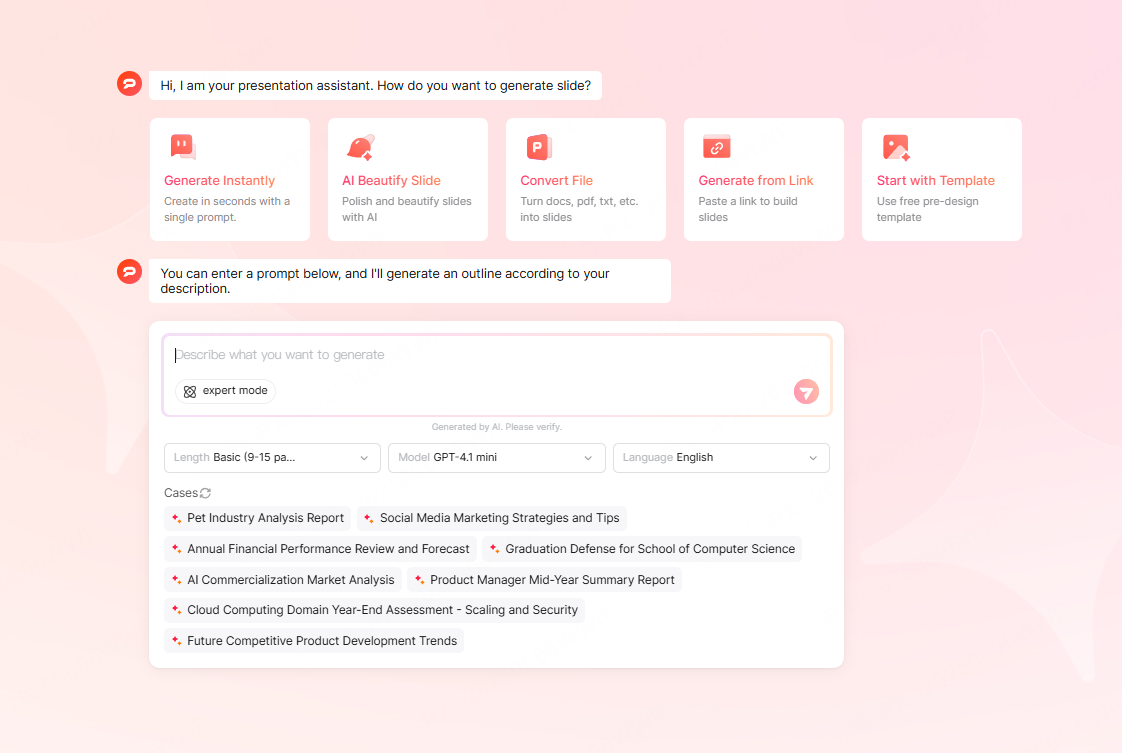Screen dimensions: 1122x753
Task: Enable expert mode glasses icon
Action: (x=190, y=391)
